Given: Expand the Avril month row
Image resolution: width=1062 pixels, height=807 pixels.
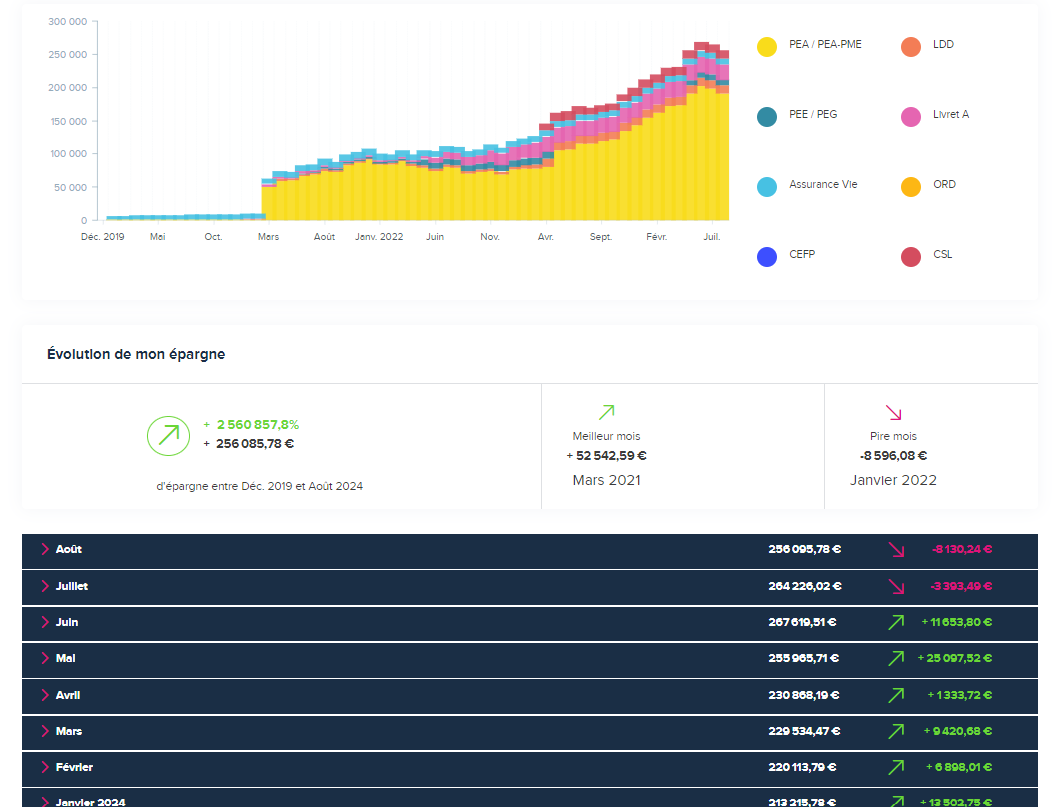Looking at the screenshot, I should [46, 695].
